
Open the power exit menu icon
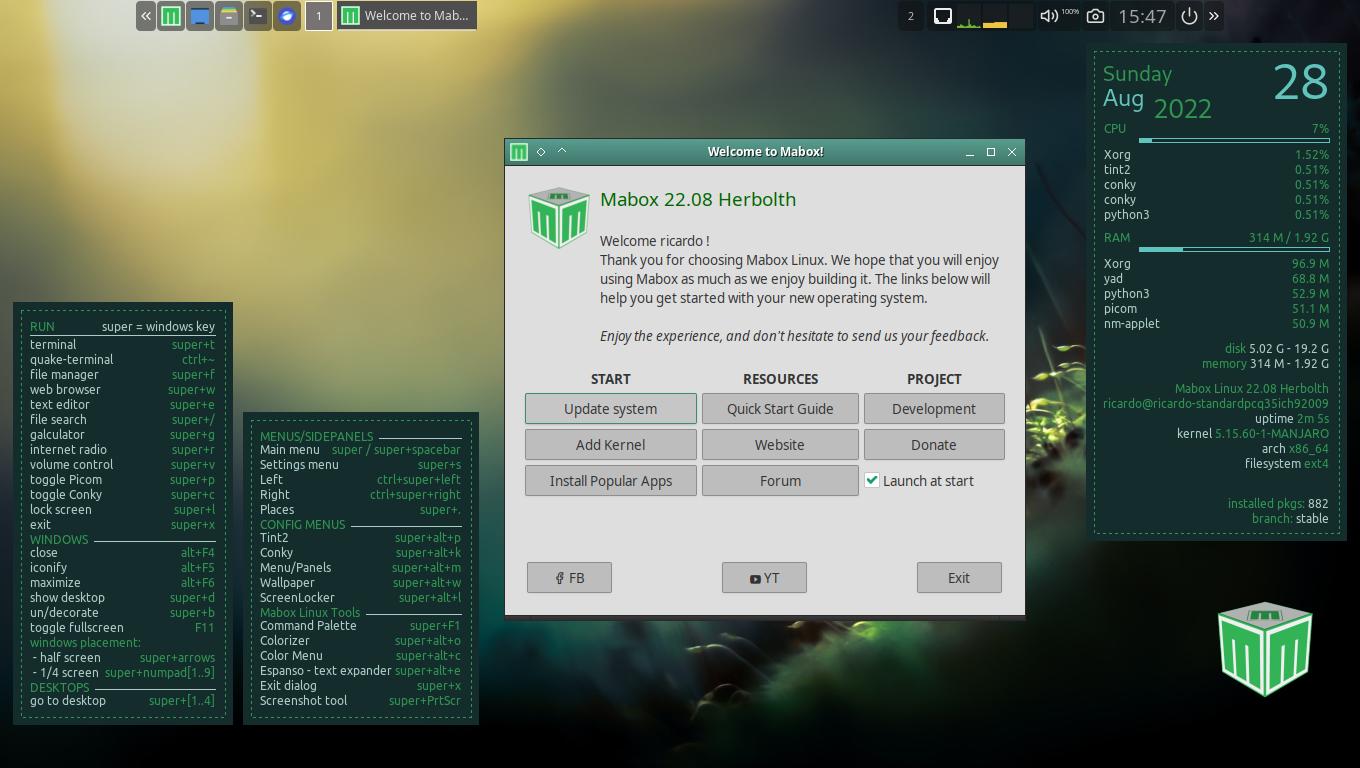(x=1189, y=16)
